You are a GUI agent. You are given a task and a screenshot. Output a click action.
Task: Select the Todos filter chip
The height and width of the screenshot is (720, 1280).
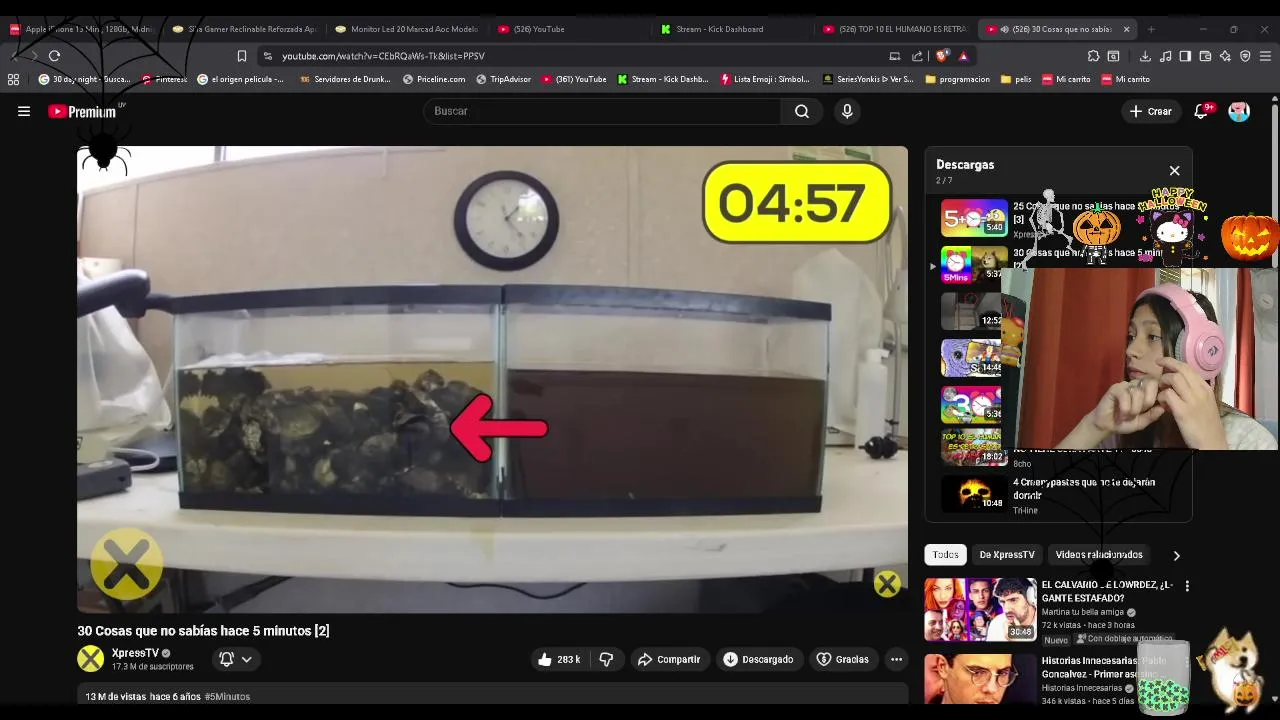(x=945, y=555)
